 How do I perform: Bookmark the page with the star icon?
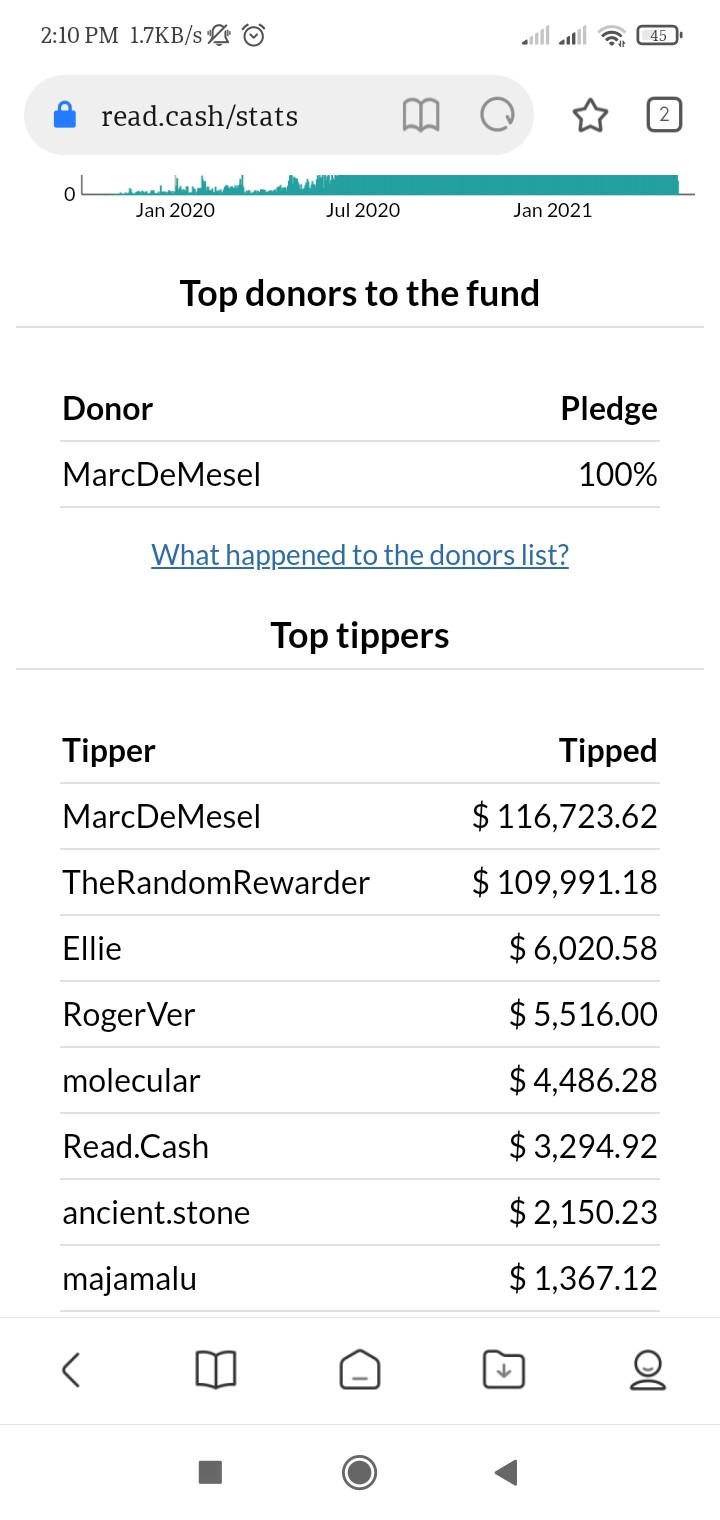[590, 116]
